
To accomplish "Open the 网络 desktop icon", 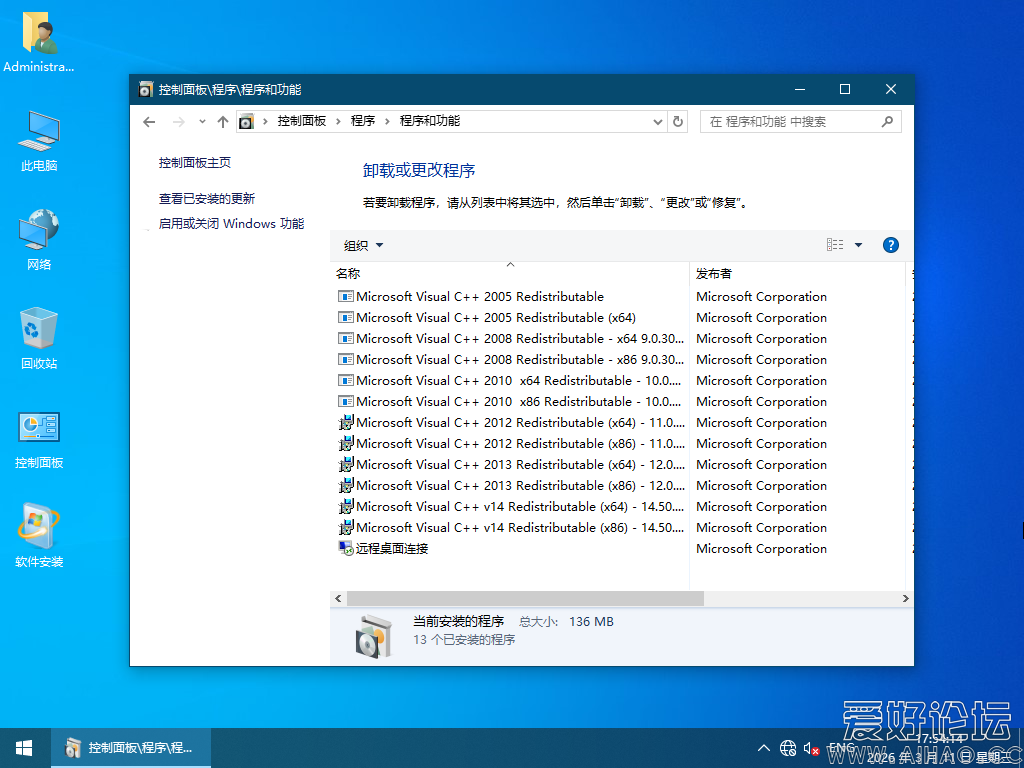I will click(39, 240).
